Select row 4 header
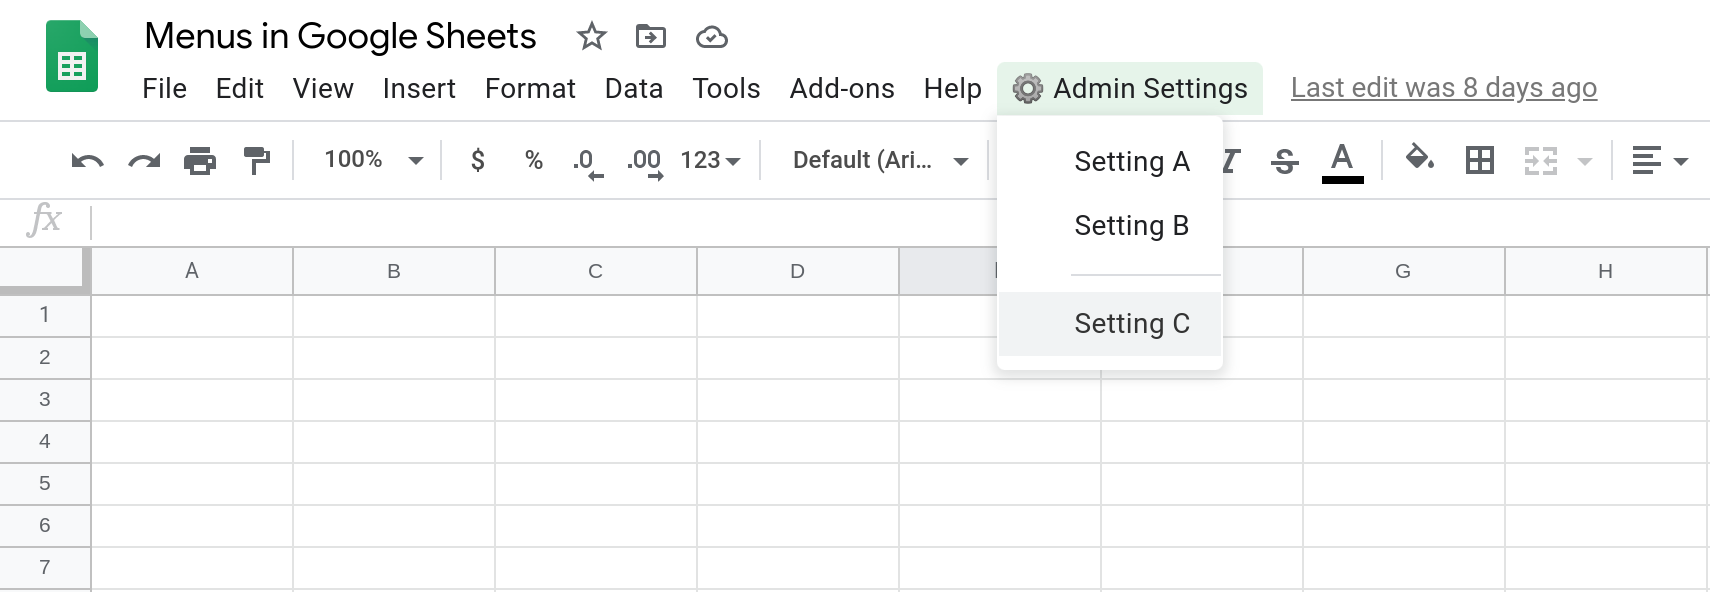 coord(45,441)
